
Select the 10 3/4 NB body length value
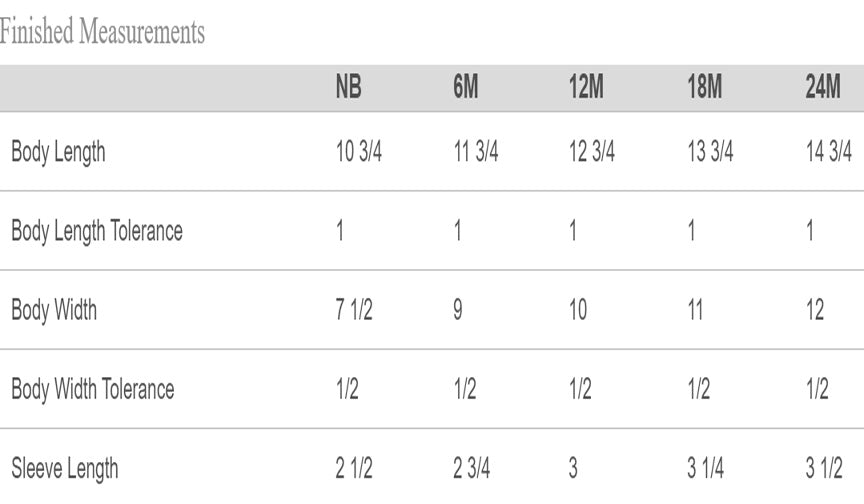coord(359,151)
